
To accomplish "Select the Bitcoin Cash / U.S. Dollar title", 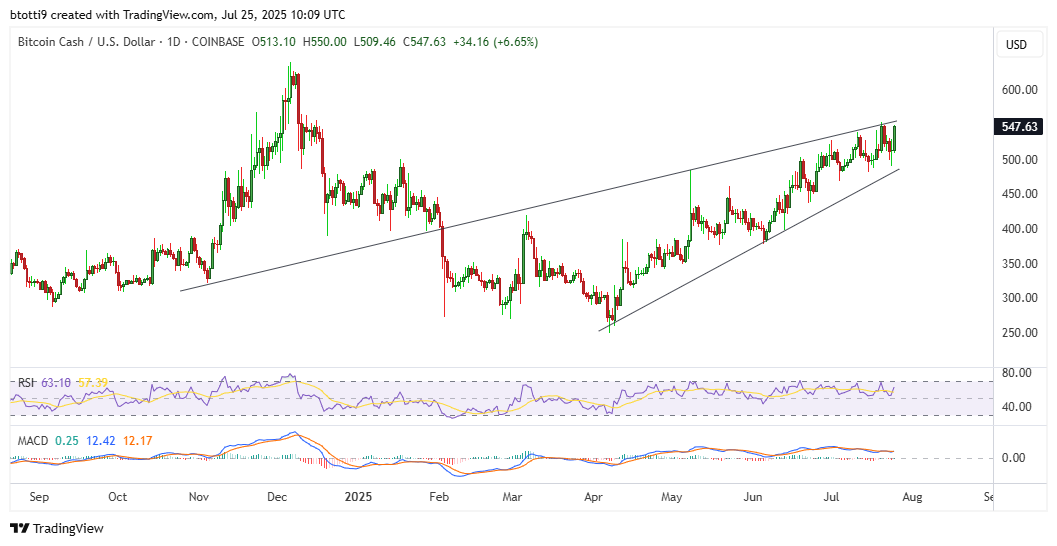I will [82, 42].
